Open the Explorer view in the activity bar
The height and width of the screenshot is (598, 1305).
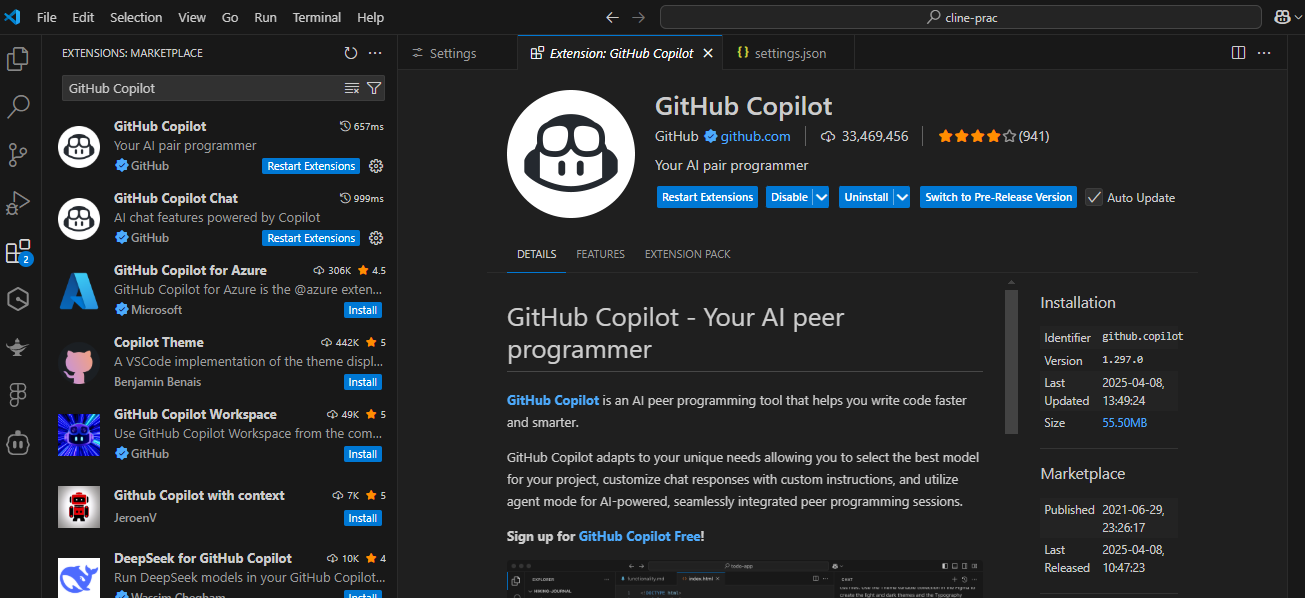click(x=18, y=59)
